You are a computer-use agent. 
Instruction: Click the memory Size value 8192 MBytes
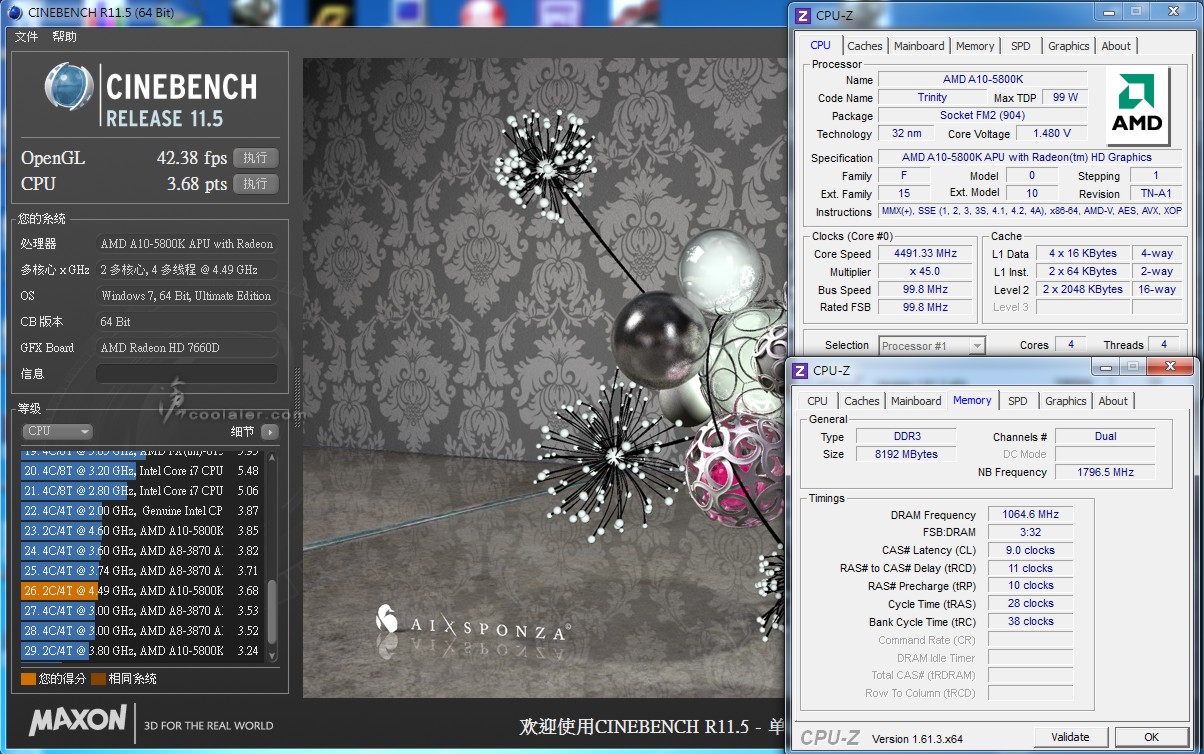click(906, 455)
